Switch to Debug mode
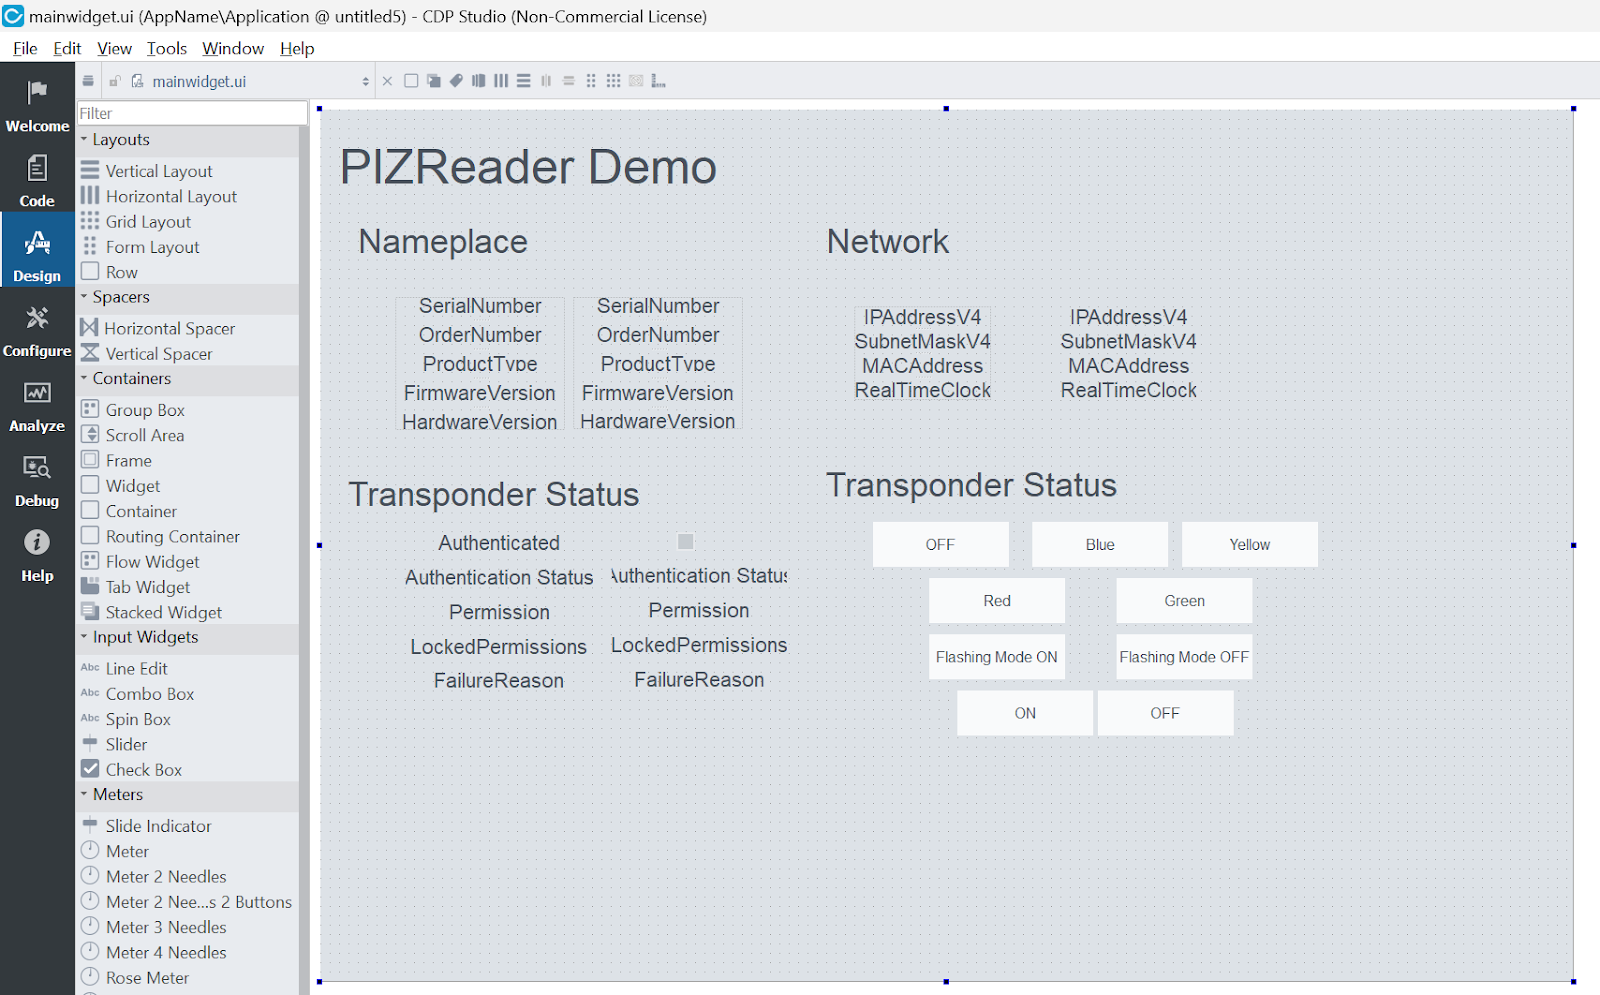This screenshot has height=995, width=1600. pos(37,481)
